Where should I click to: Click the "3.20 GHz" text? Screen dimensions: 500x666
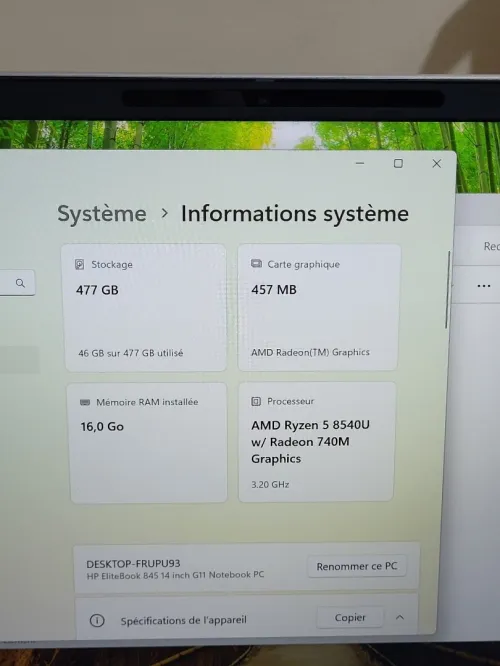pos(270,484)
